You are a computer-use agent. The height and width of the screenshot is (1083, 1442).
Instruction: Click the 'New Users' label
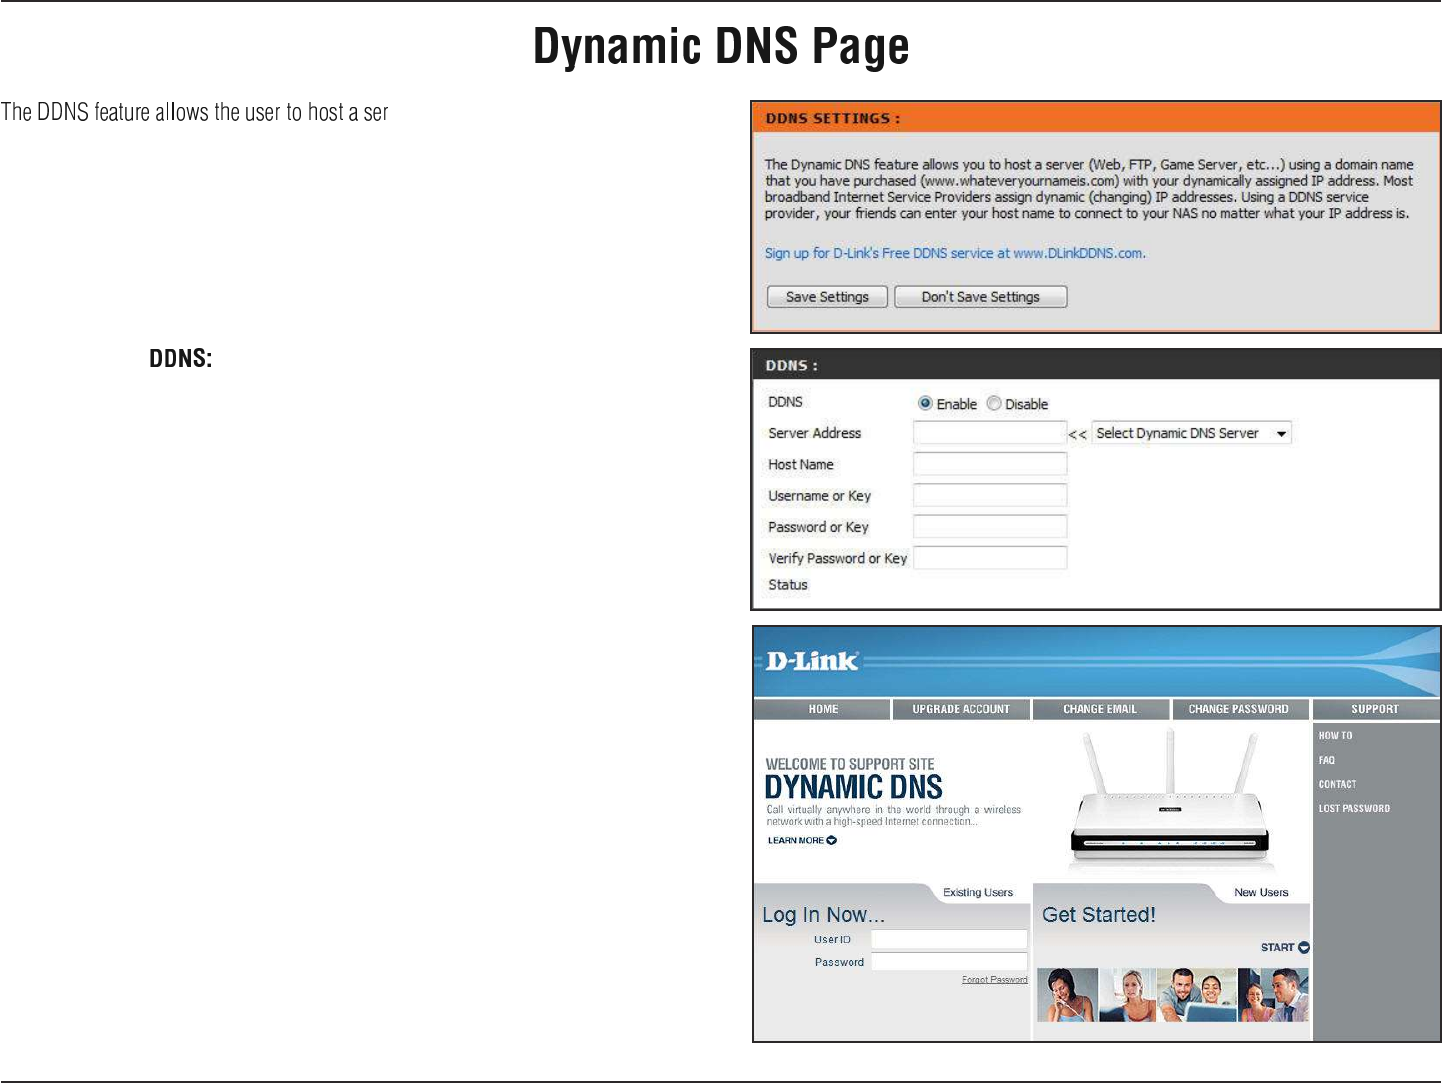pyautogui.click(x=1261, y=892)
